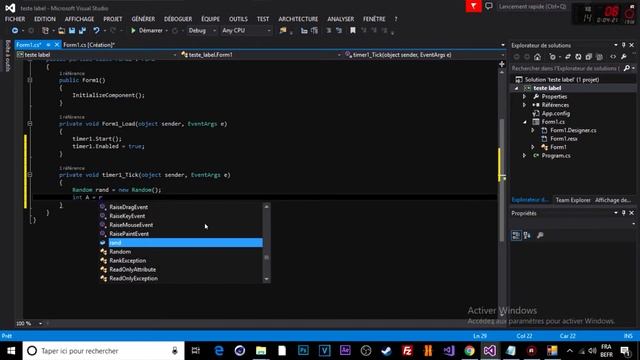
Task: Click the Démarrer start button
Action: click(x=147, y=31)
